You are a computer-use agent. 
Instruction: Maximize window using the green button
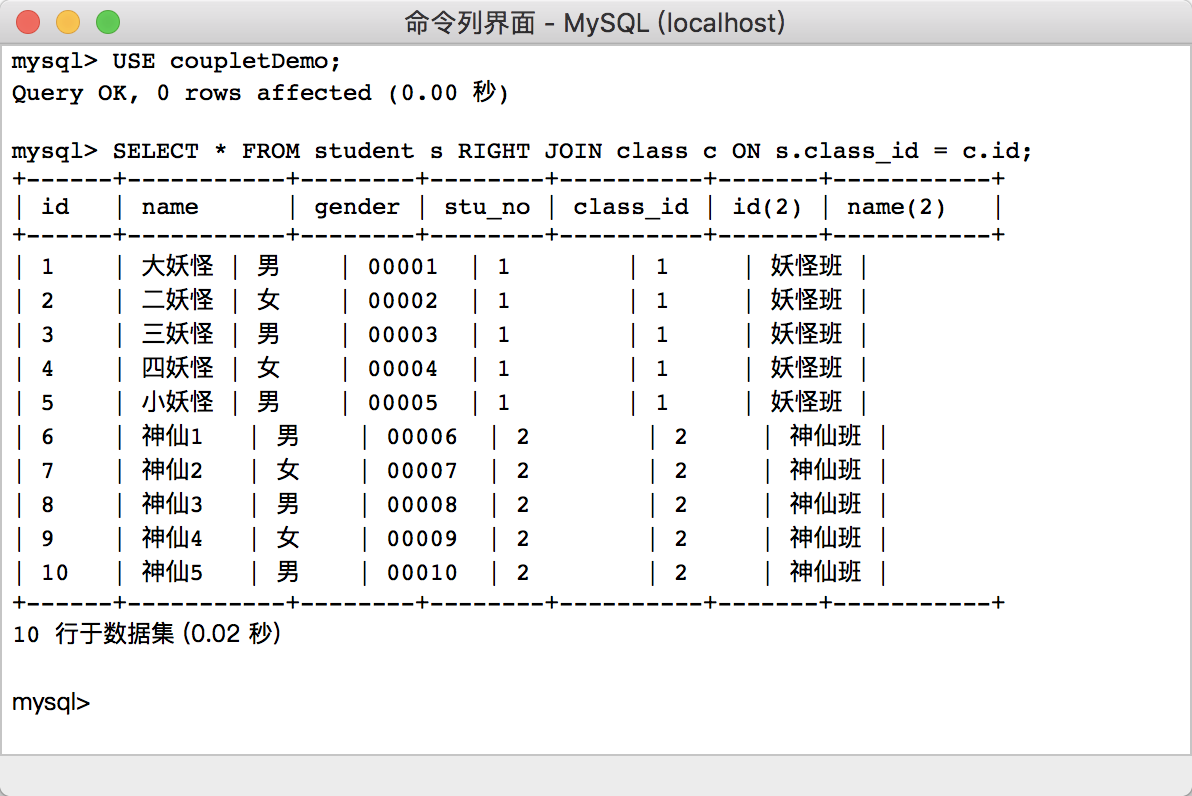107,21
